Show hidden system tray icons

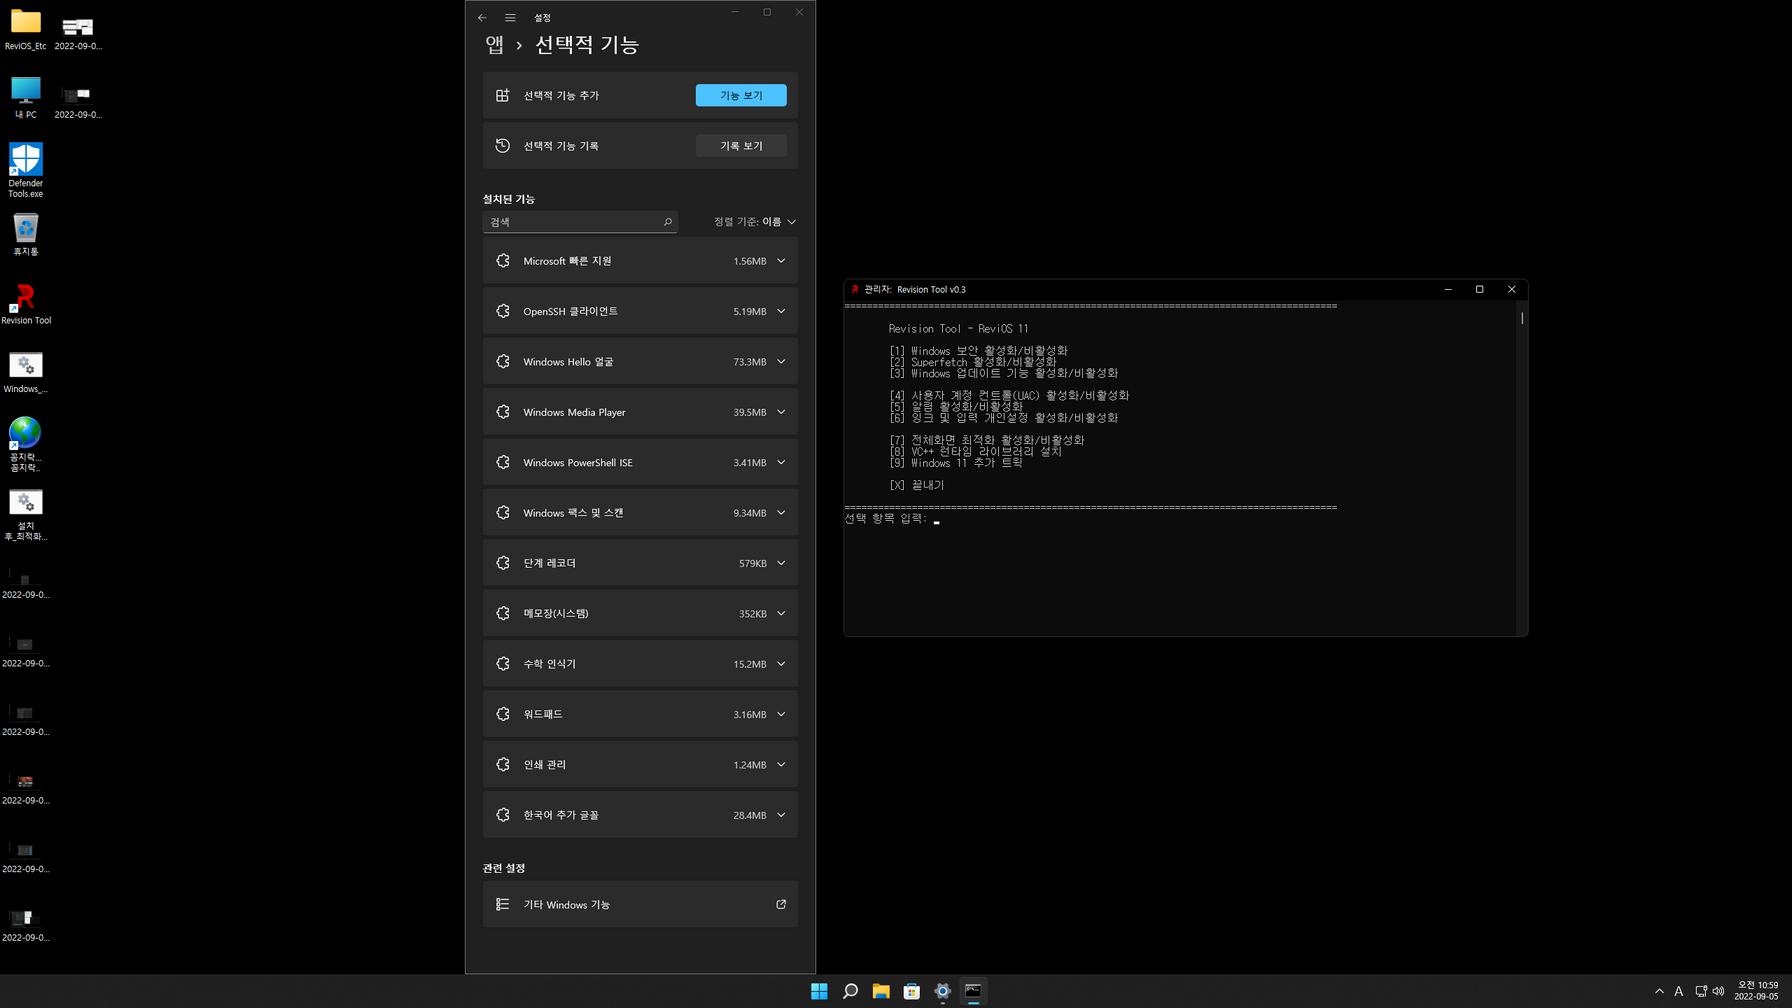pos(1659,991)
